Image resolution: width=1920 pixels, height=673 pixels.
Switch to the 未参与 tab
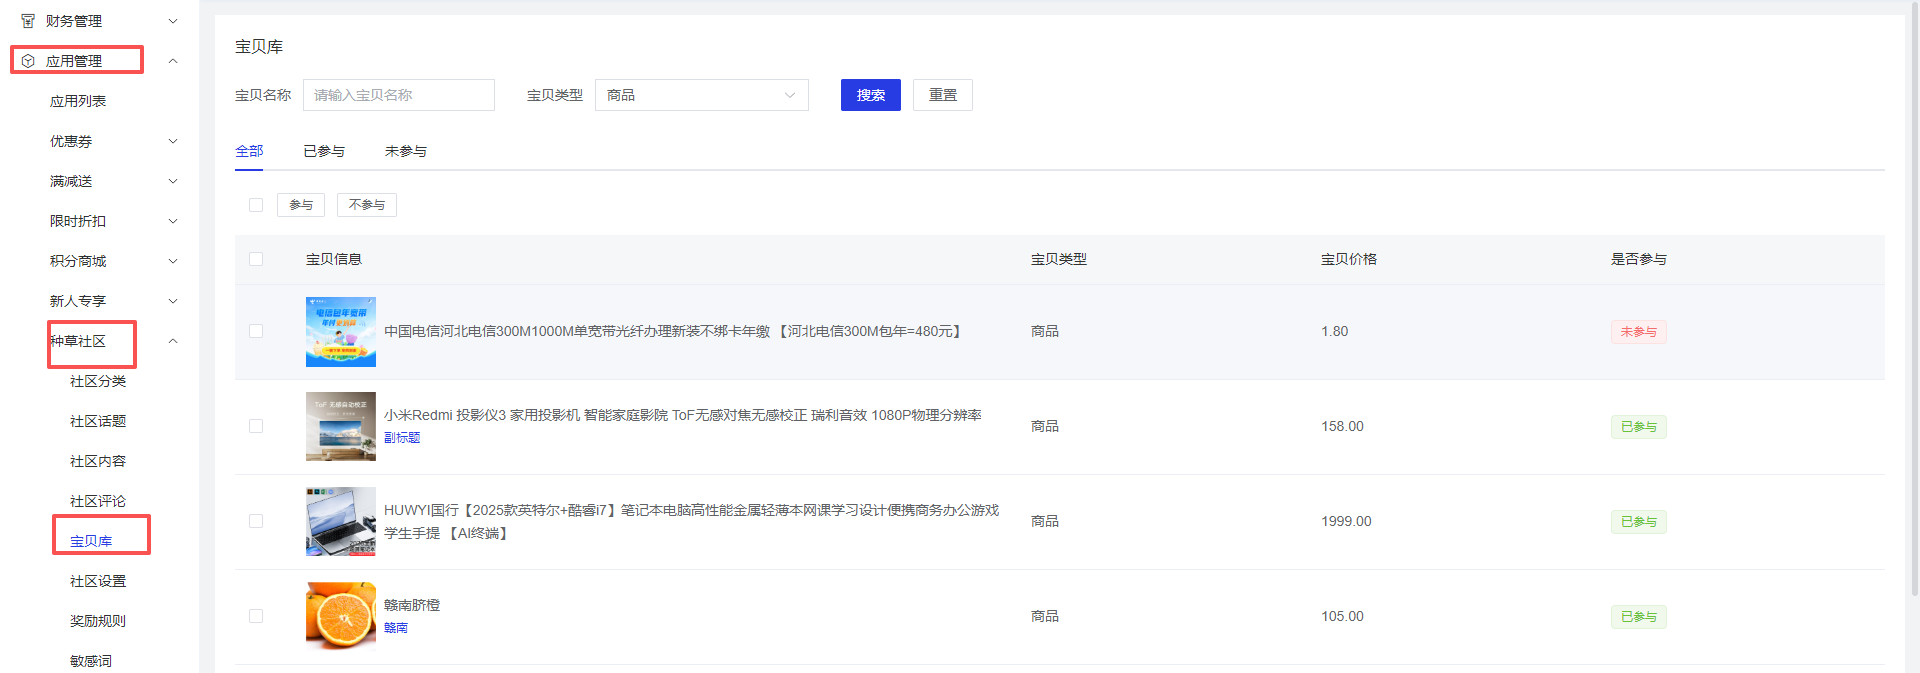coord(405,151)
